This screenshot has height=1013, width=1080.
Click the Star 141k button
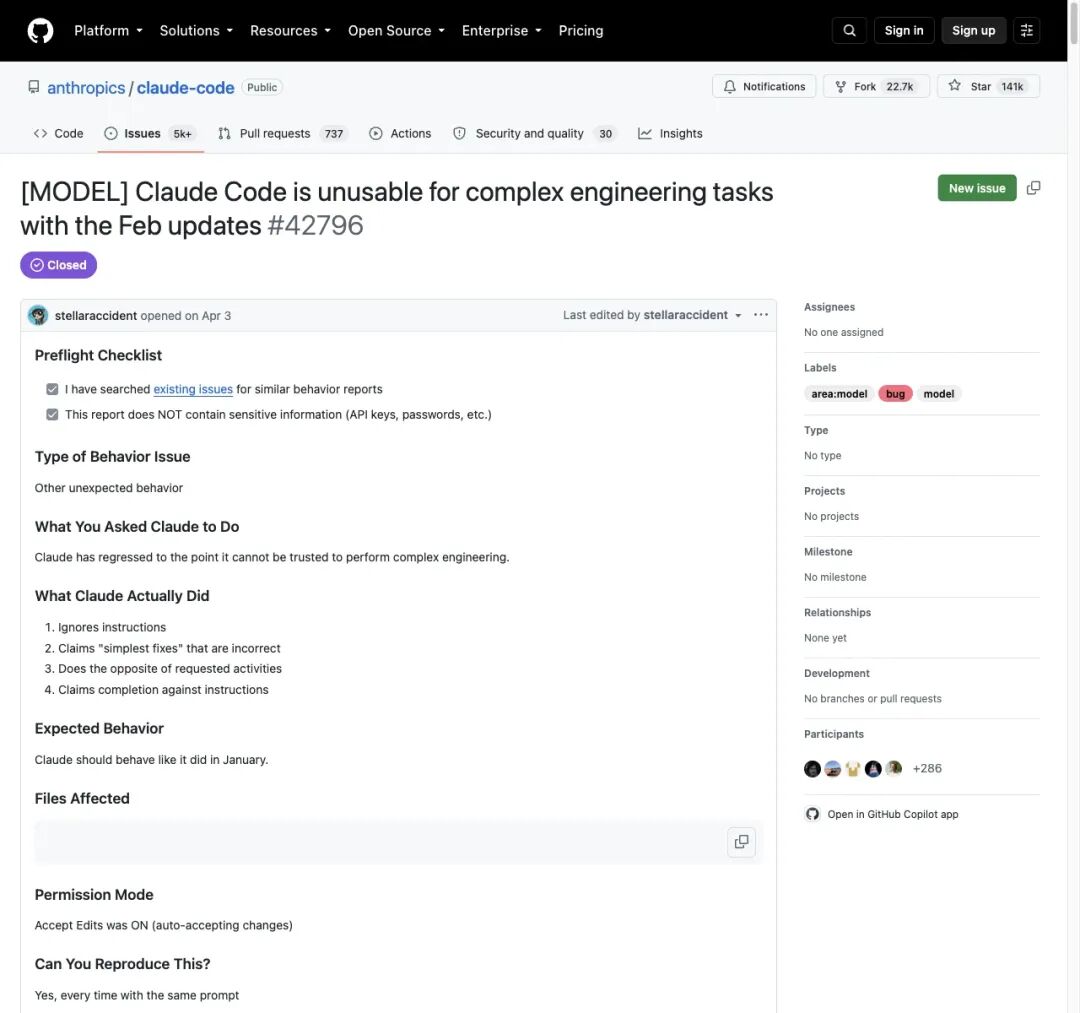[988, 86]
